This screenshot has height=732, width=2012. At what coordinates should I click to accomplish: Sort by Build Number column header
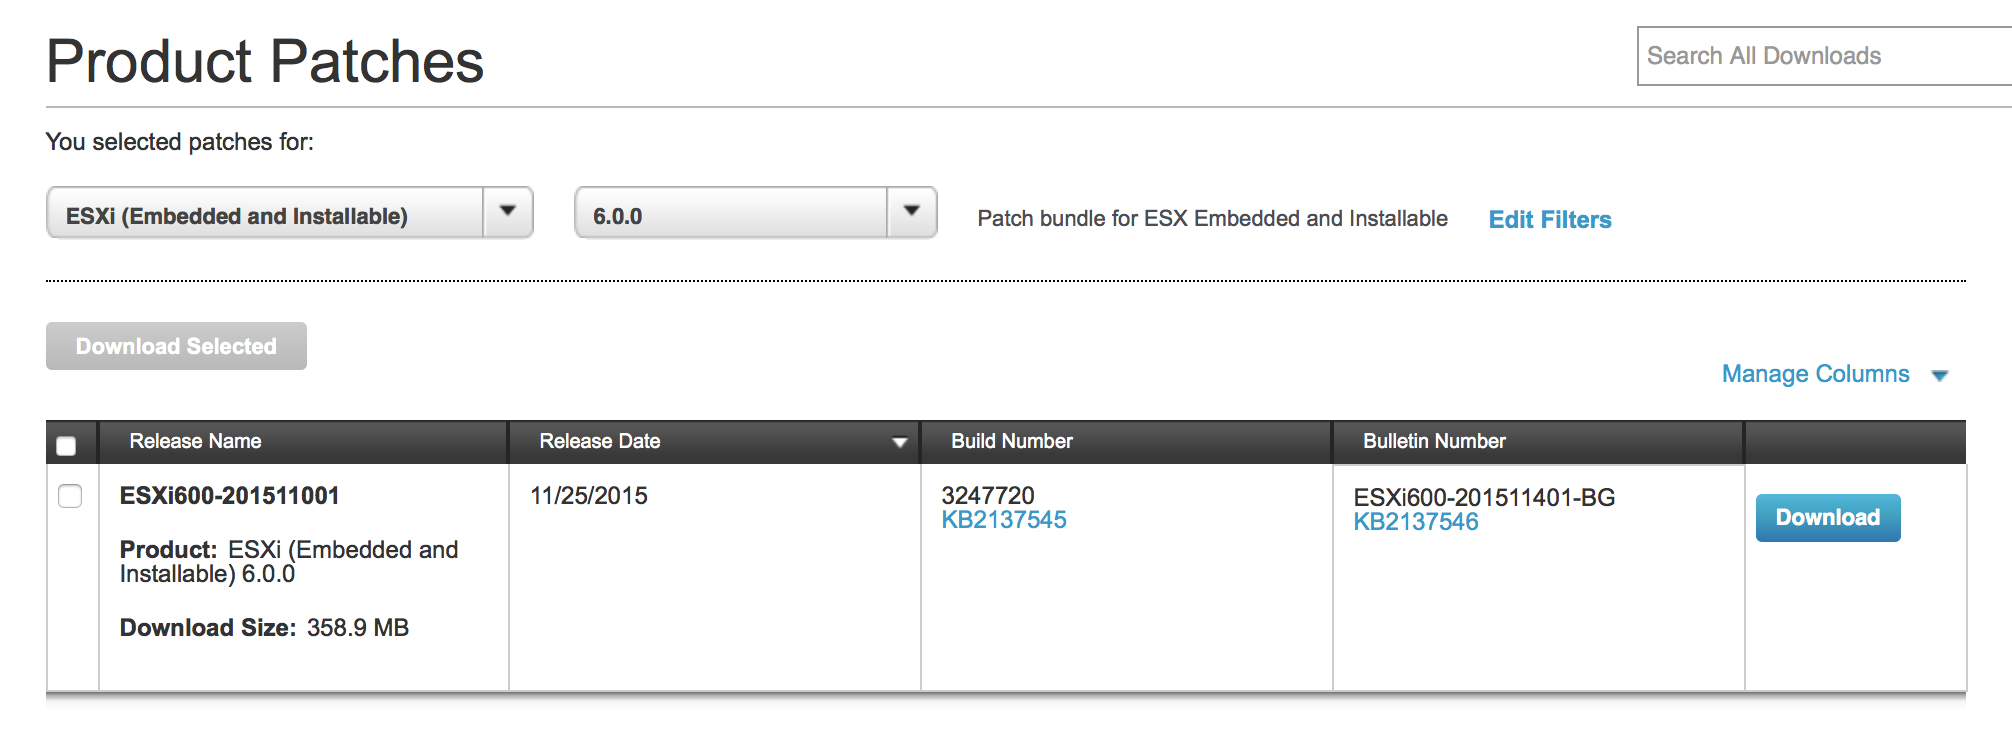(1012, 441)
